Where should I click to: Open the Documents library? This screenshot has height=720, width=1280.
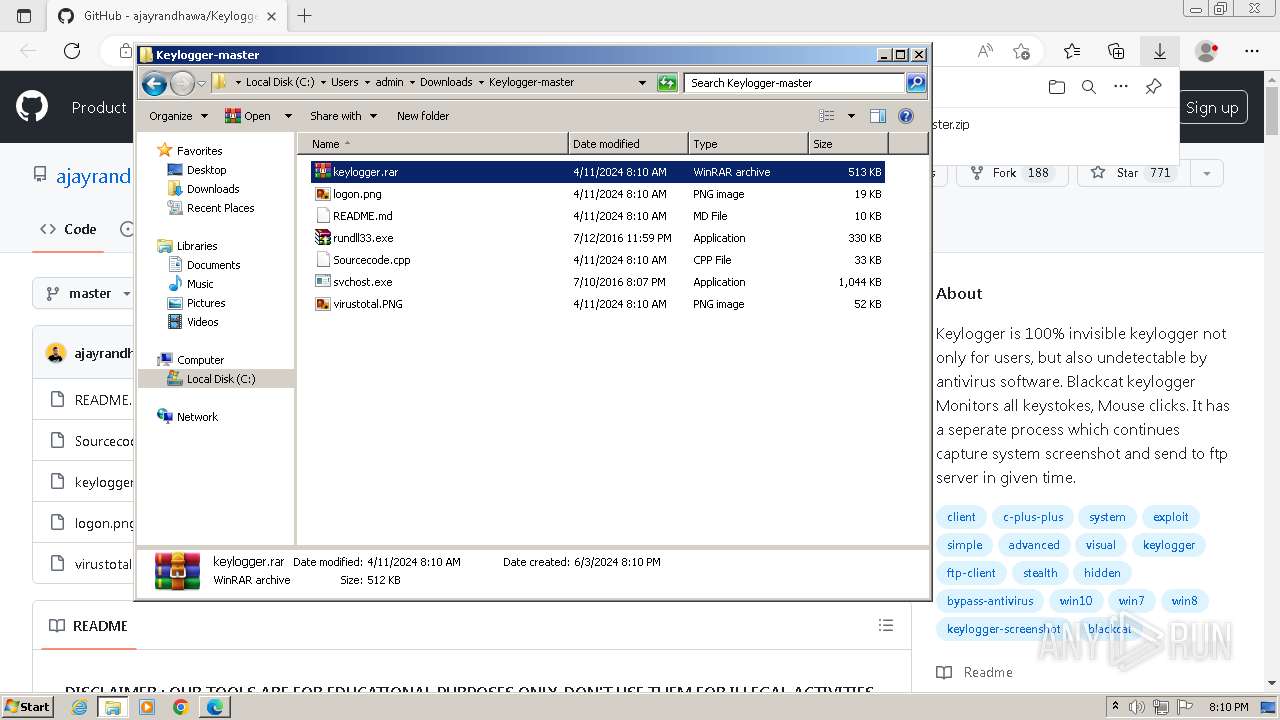(213, 265)
